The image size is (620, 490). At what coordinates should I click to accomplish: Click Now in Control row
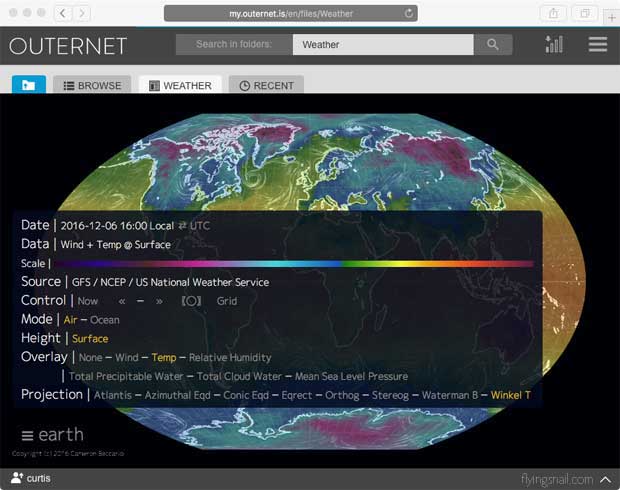(88, 301)
